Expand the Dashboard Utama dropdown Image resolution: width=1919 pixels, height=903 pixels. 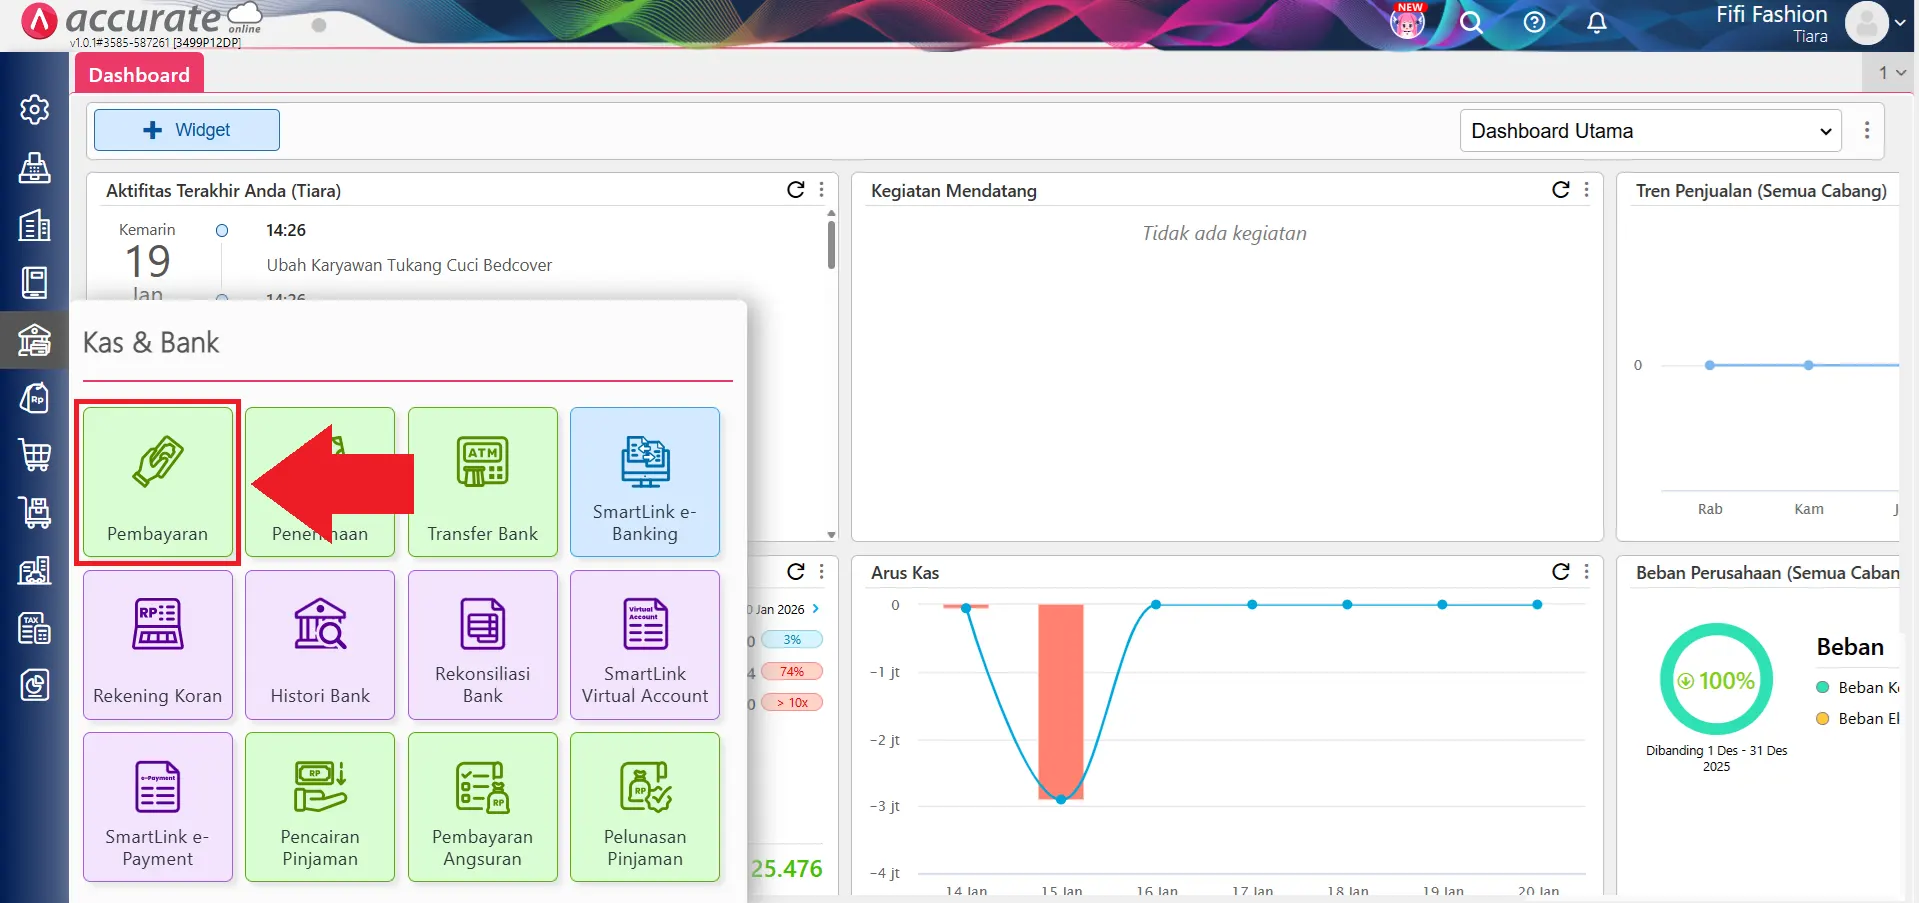pos(1650,131)
